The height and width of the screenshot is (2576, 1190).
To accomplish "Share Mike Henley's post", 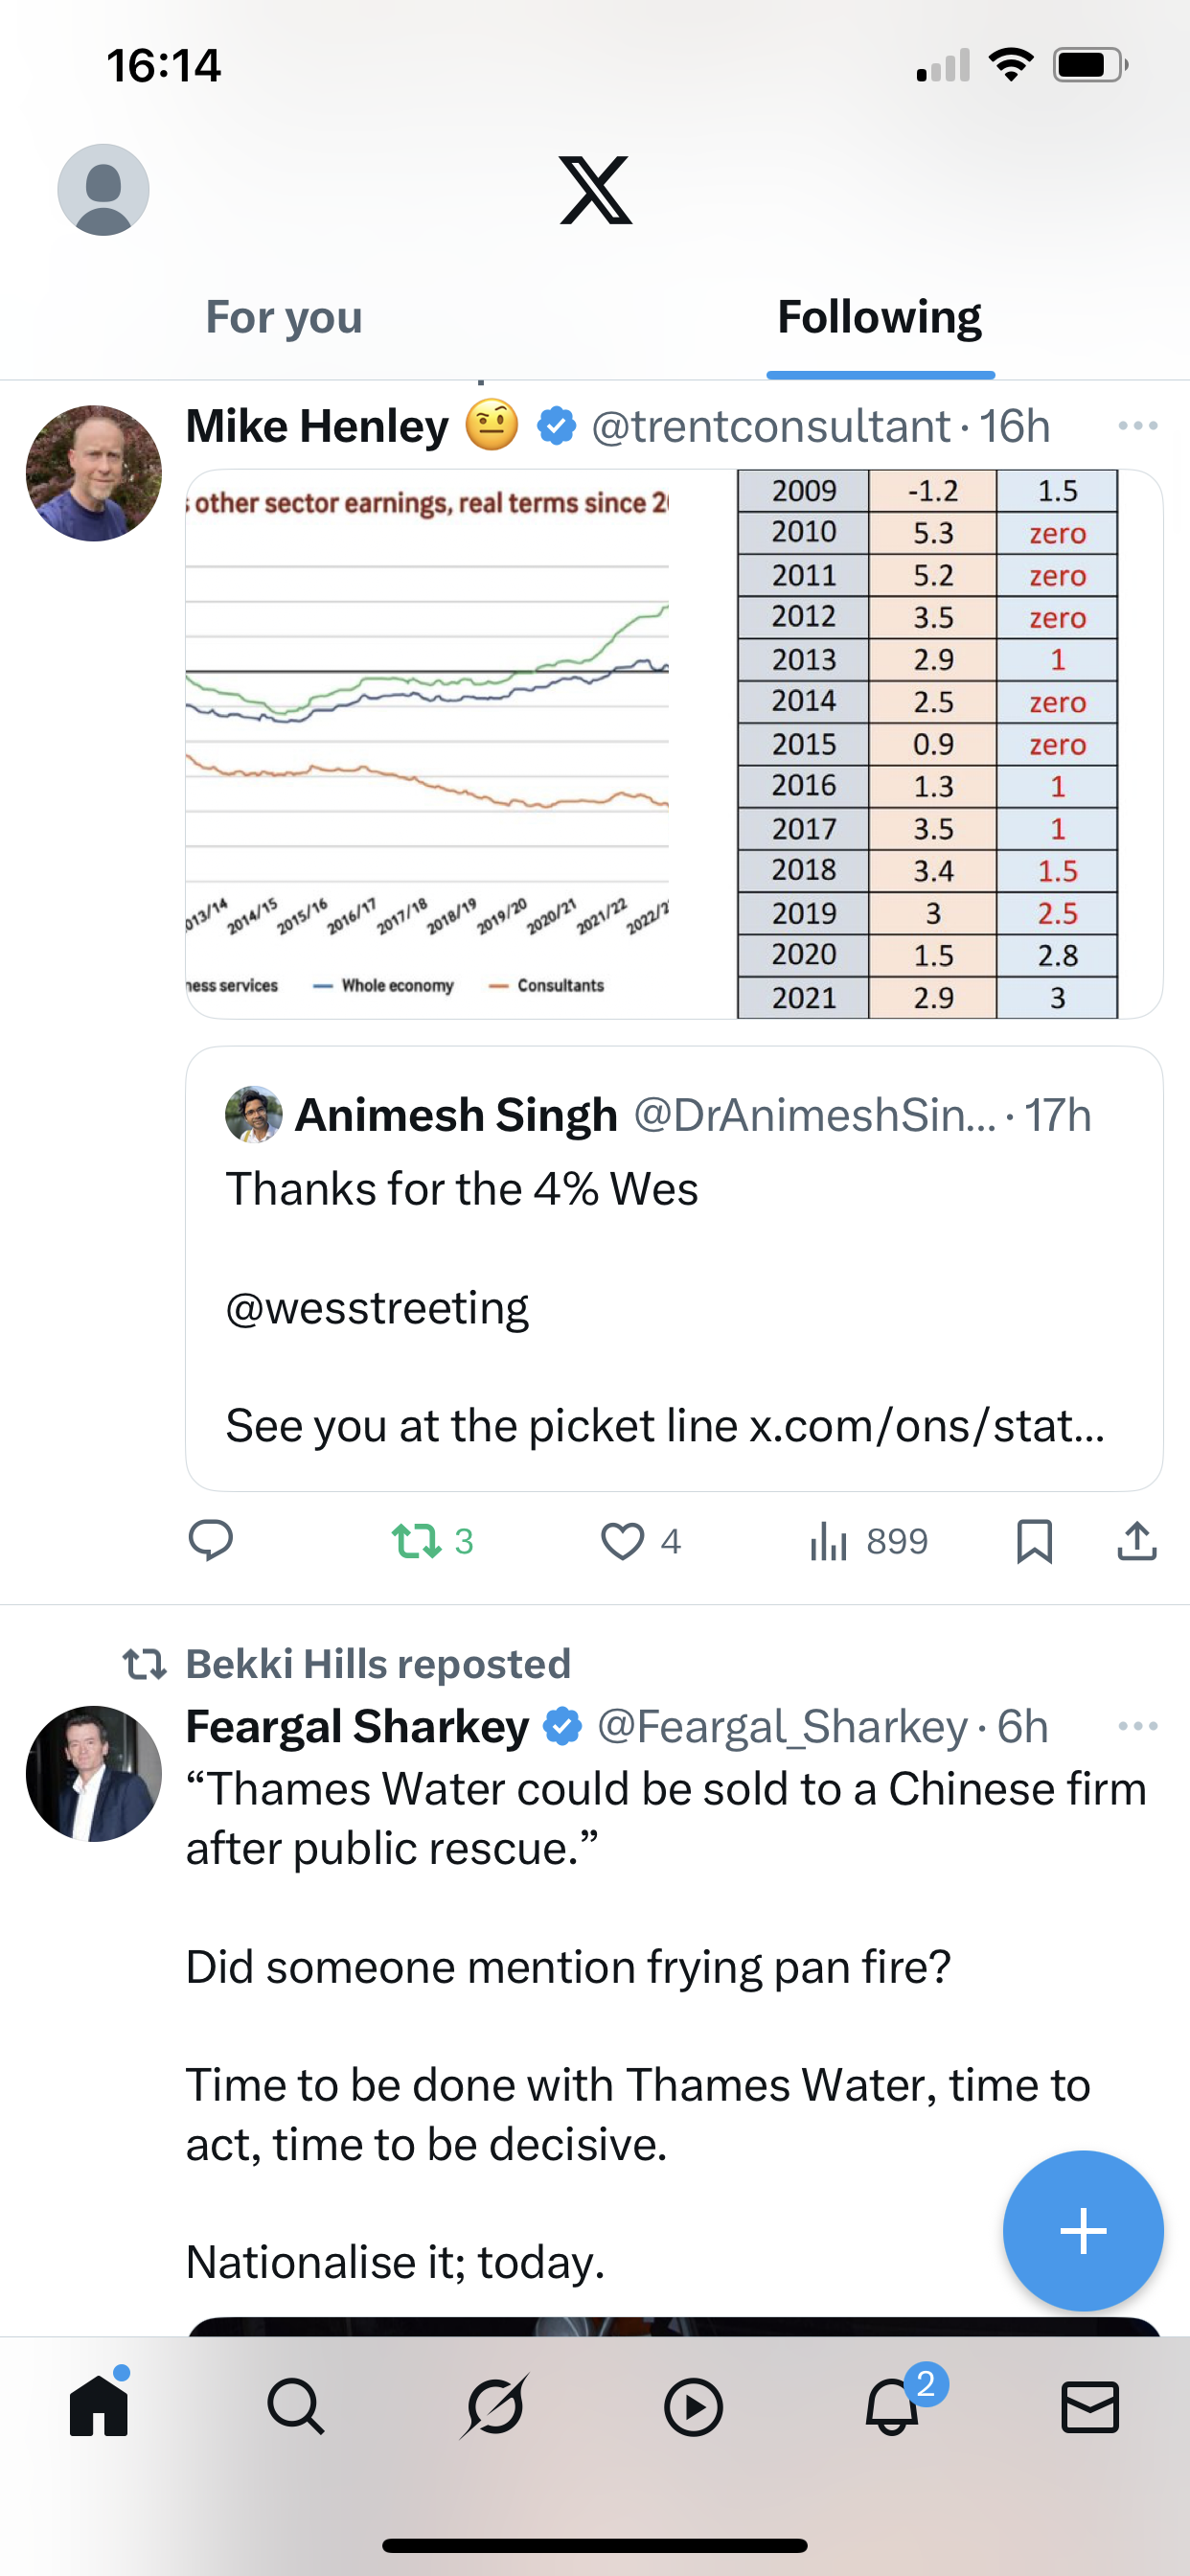I will 1137,1541.
